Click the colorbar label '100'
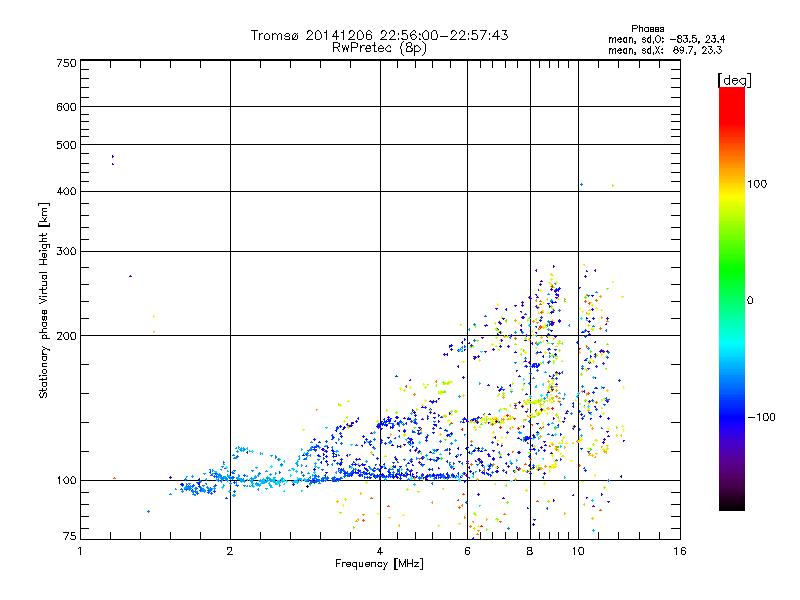Viewport: 800px width, 600px height. 757,184
